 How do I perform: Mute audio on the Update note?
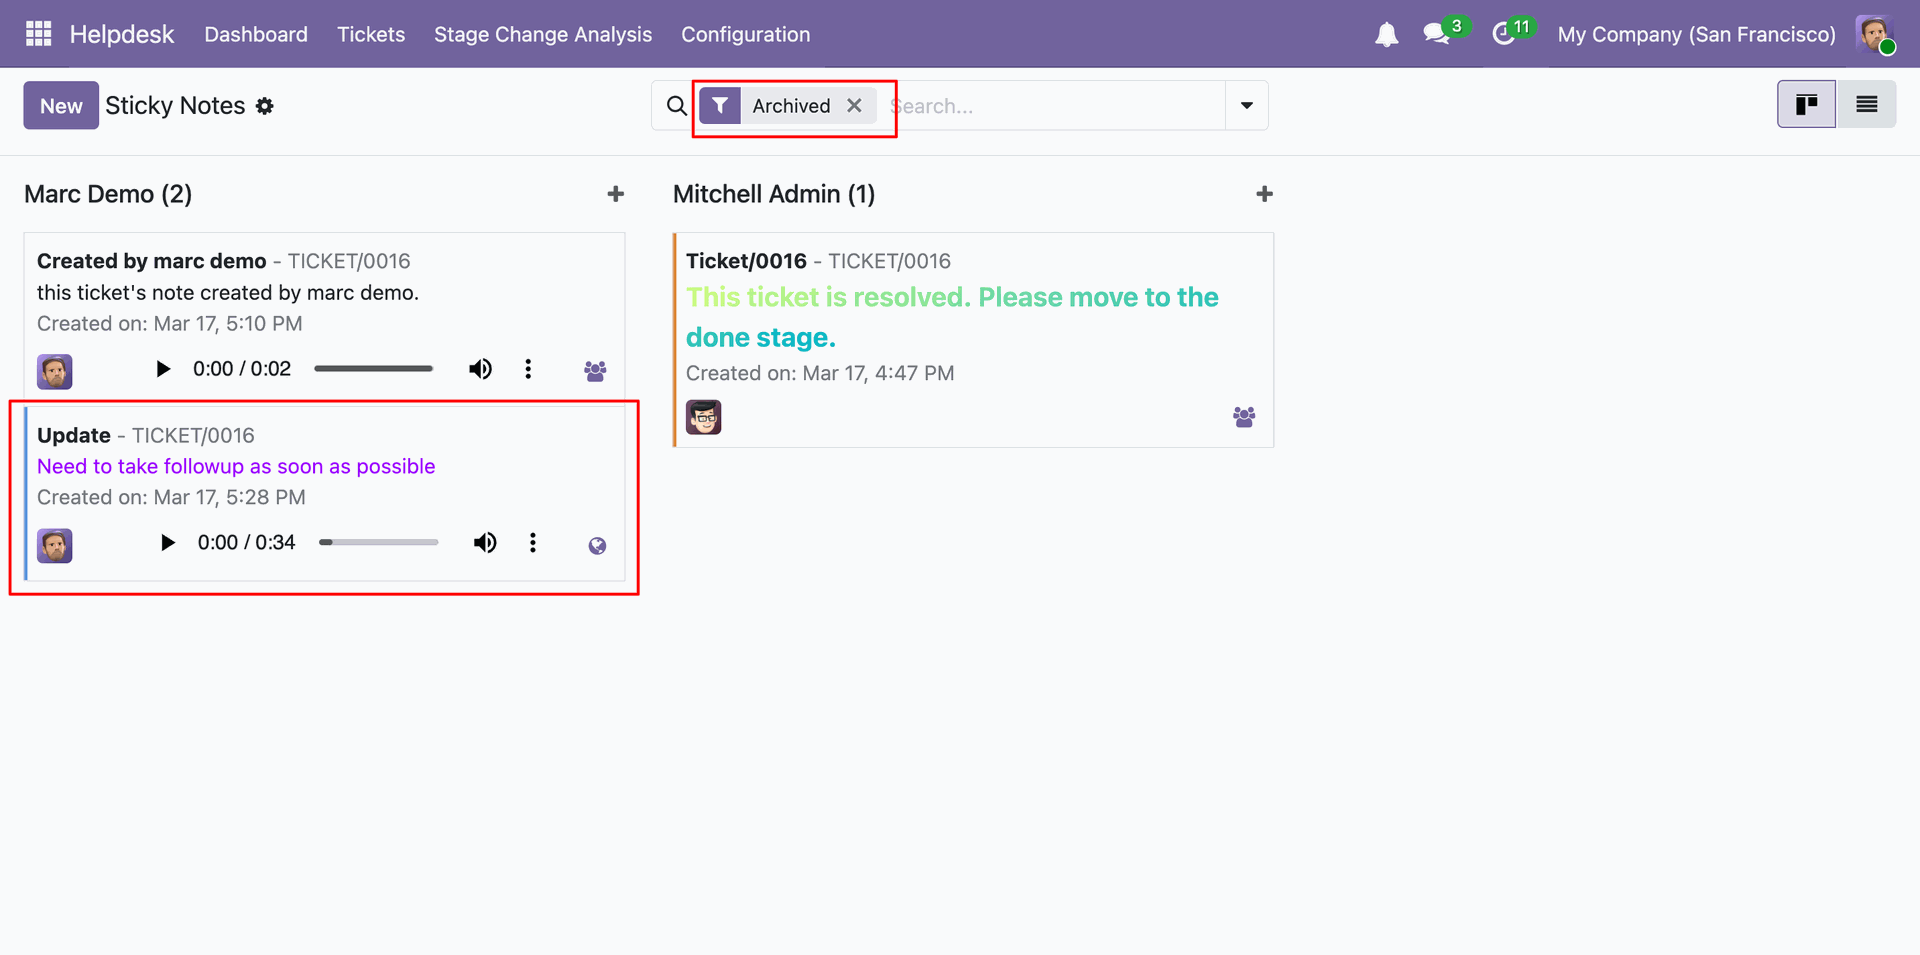(x=485, y=543)
